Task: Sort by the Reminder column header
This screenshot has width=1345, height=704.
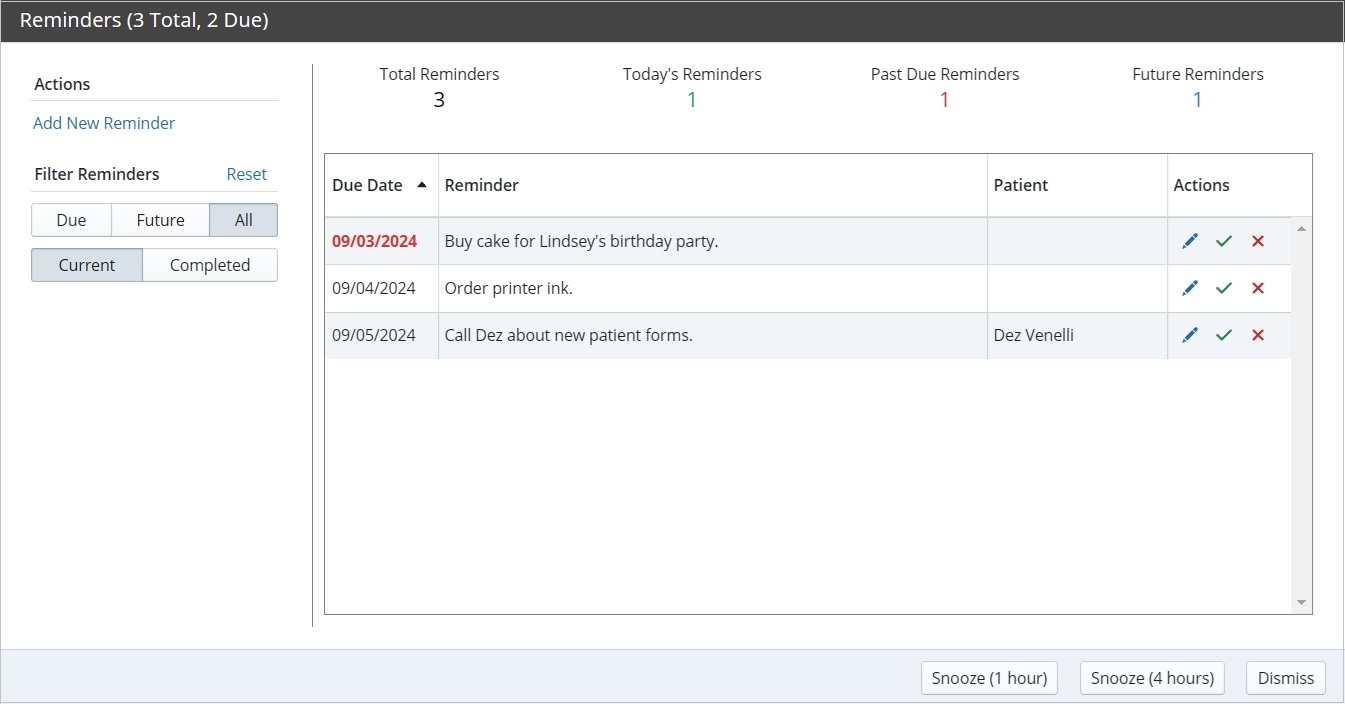Action: 713,185
